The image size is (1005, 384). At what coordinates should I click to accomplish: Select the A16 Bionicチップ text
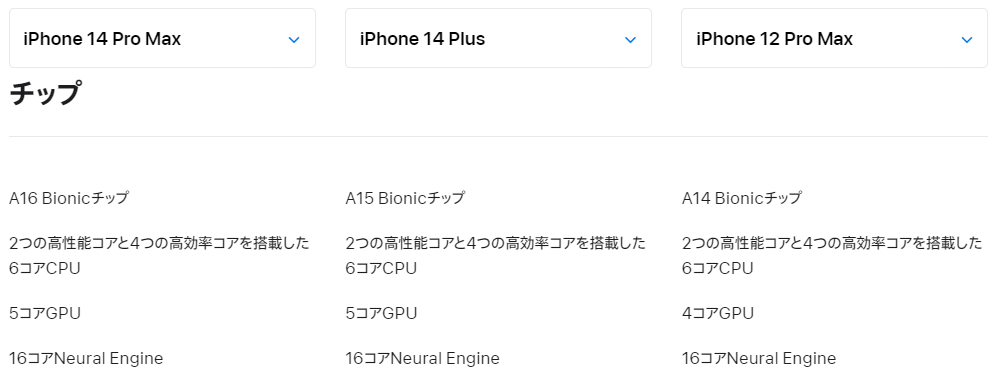[69, 198]
